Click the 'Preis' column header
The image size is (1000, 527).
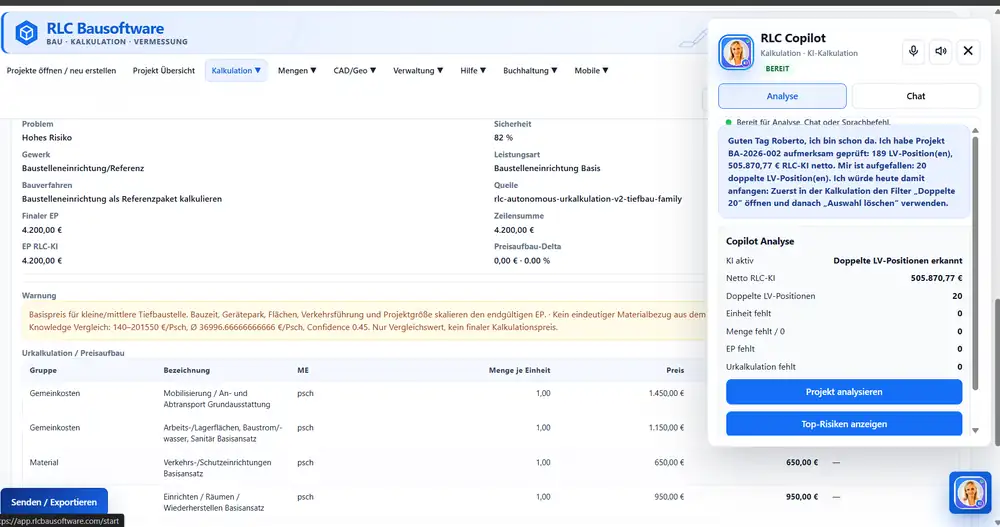pos(675,371)
